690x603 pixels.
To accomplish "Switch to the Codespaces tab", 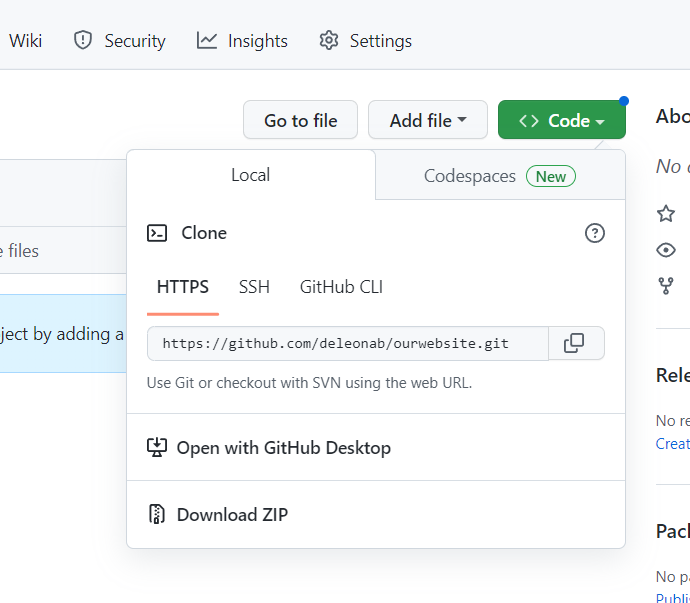I will click(x=500, y=176).
